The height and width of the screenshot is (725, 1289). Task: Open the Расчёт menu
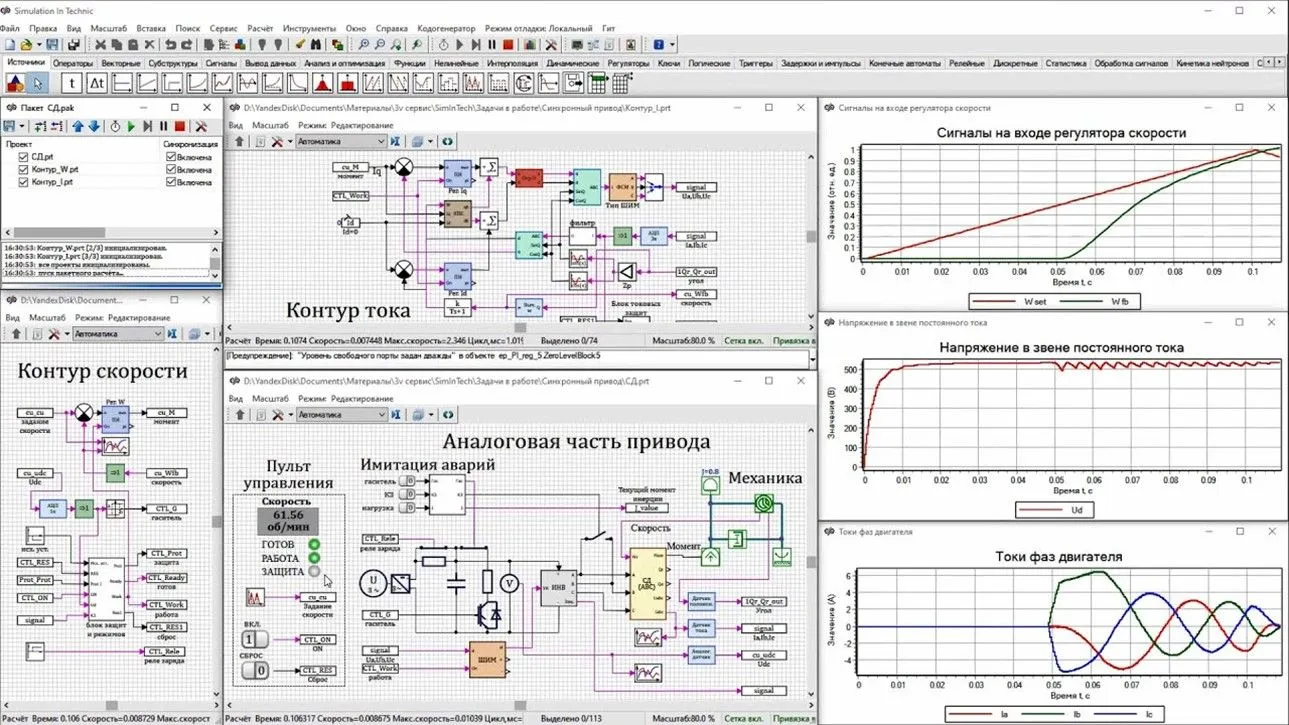260,28
